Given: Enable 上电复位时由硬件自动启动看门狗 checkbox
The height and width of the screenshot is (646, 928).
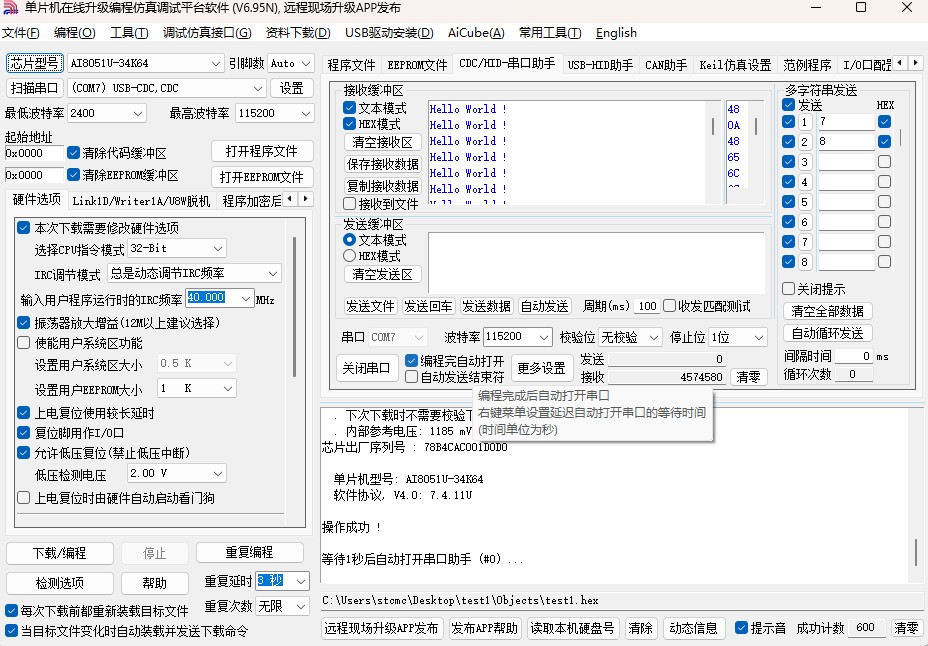Looking at the screenshot, I should point(24,498).
